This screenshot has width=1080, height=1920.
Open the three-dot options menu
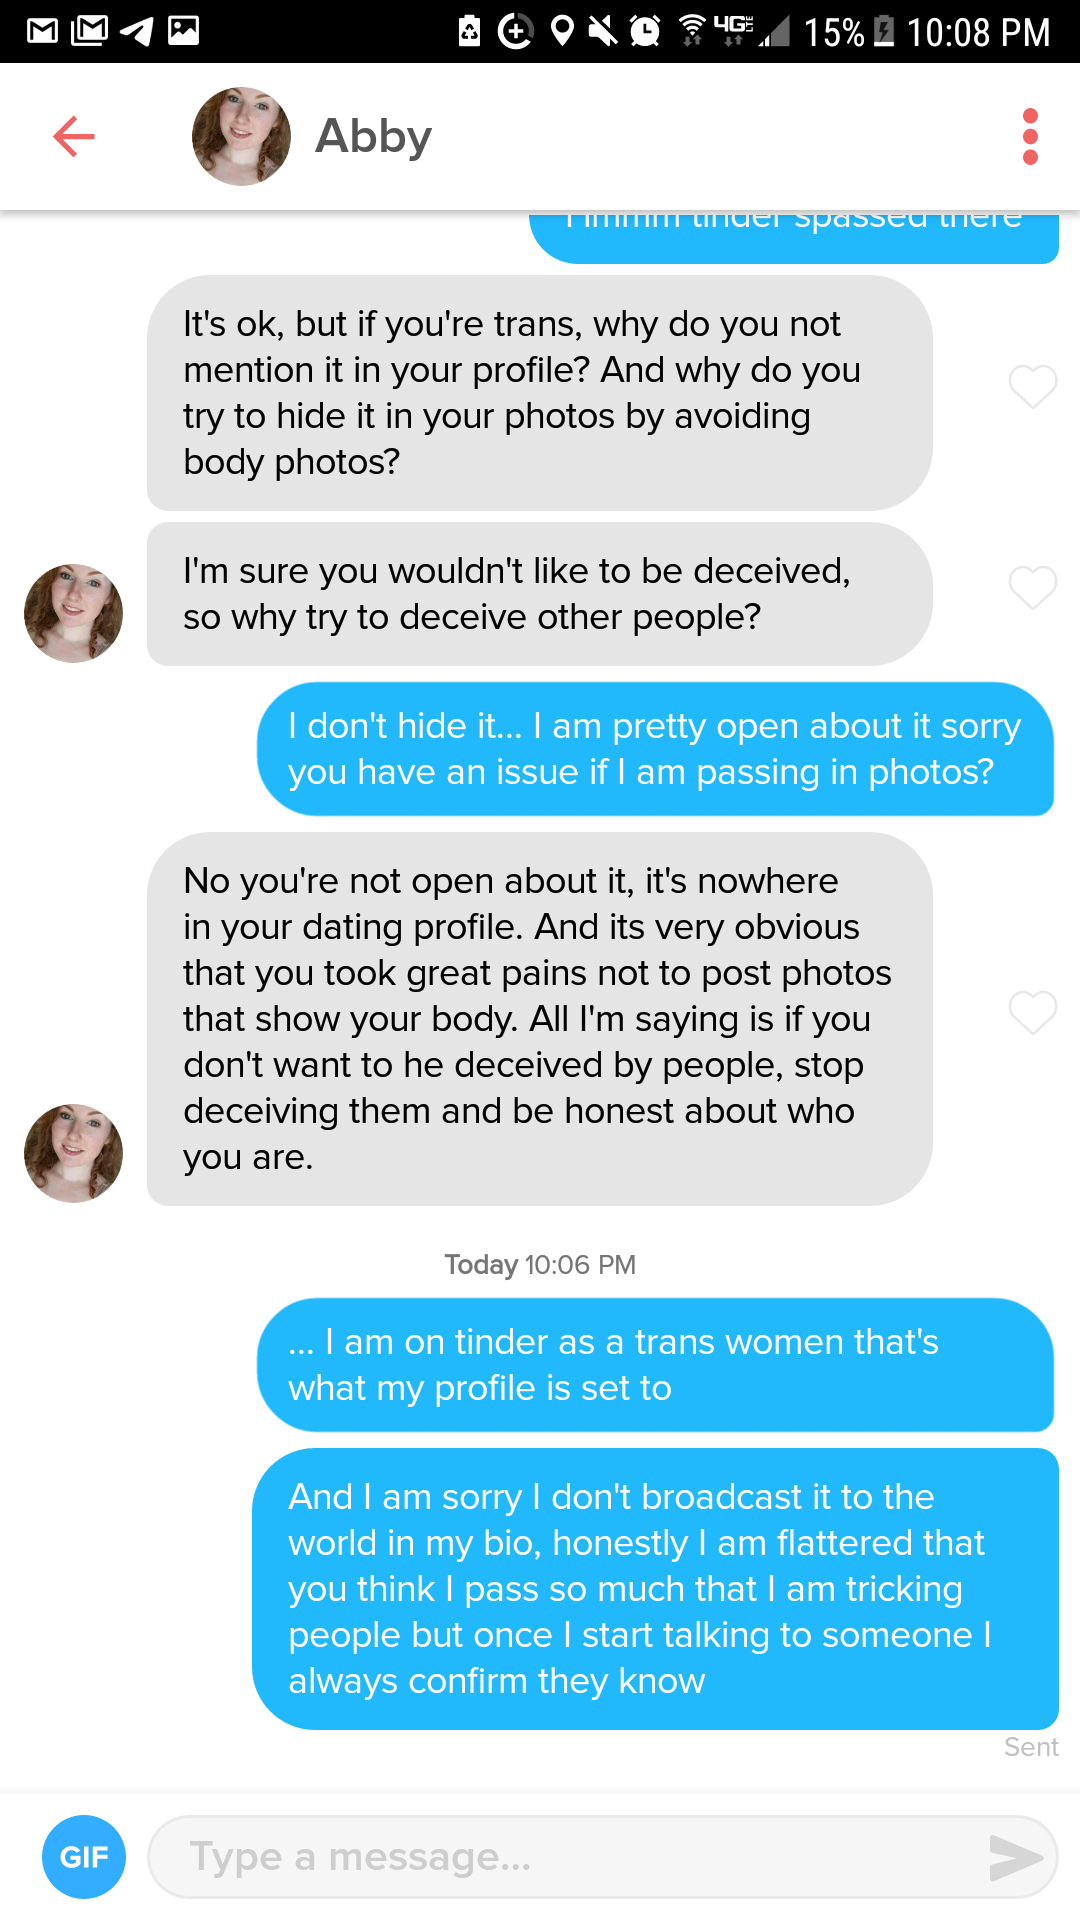point(1030,137)
